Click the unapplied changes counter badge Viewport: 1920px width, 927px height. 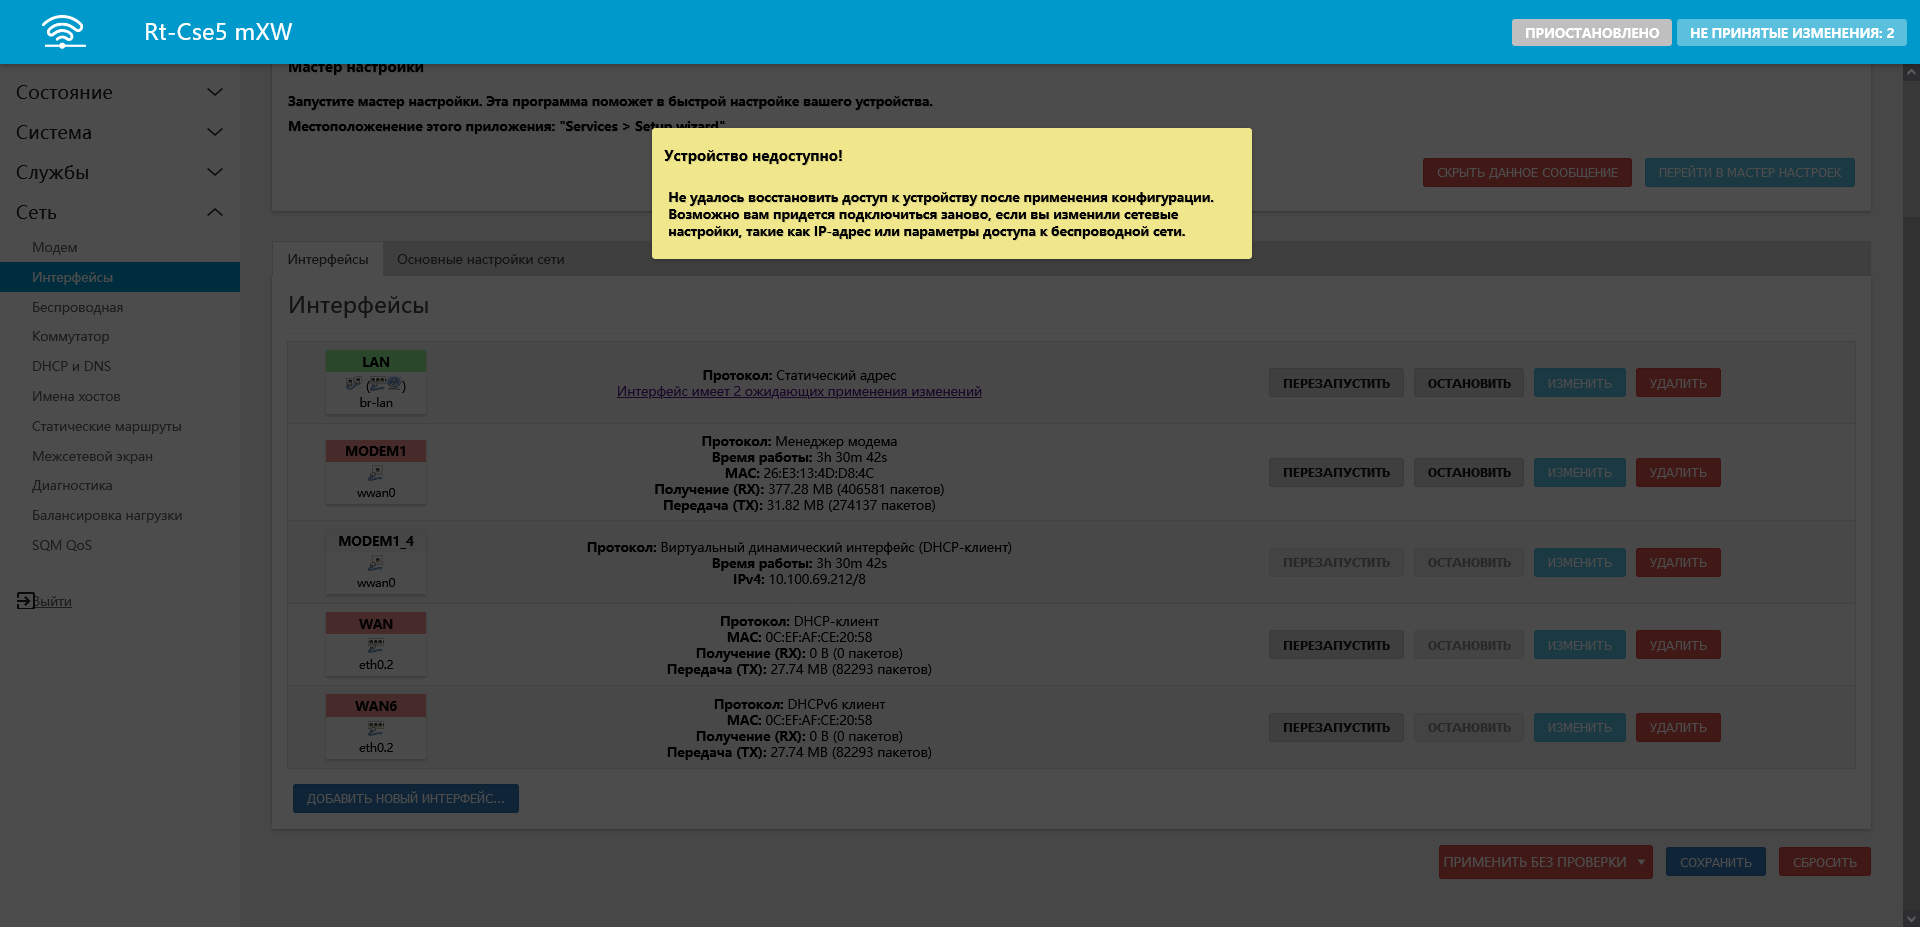(x=1791, y=33)
